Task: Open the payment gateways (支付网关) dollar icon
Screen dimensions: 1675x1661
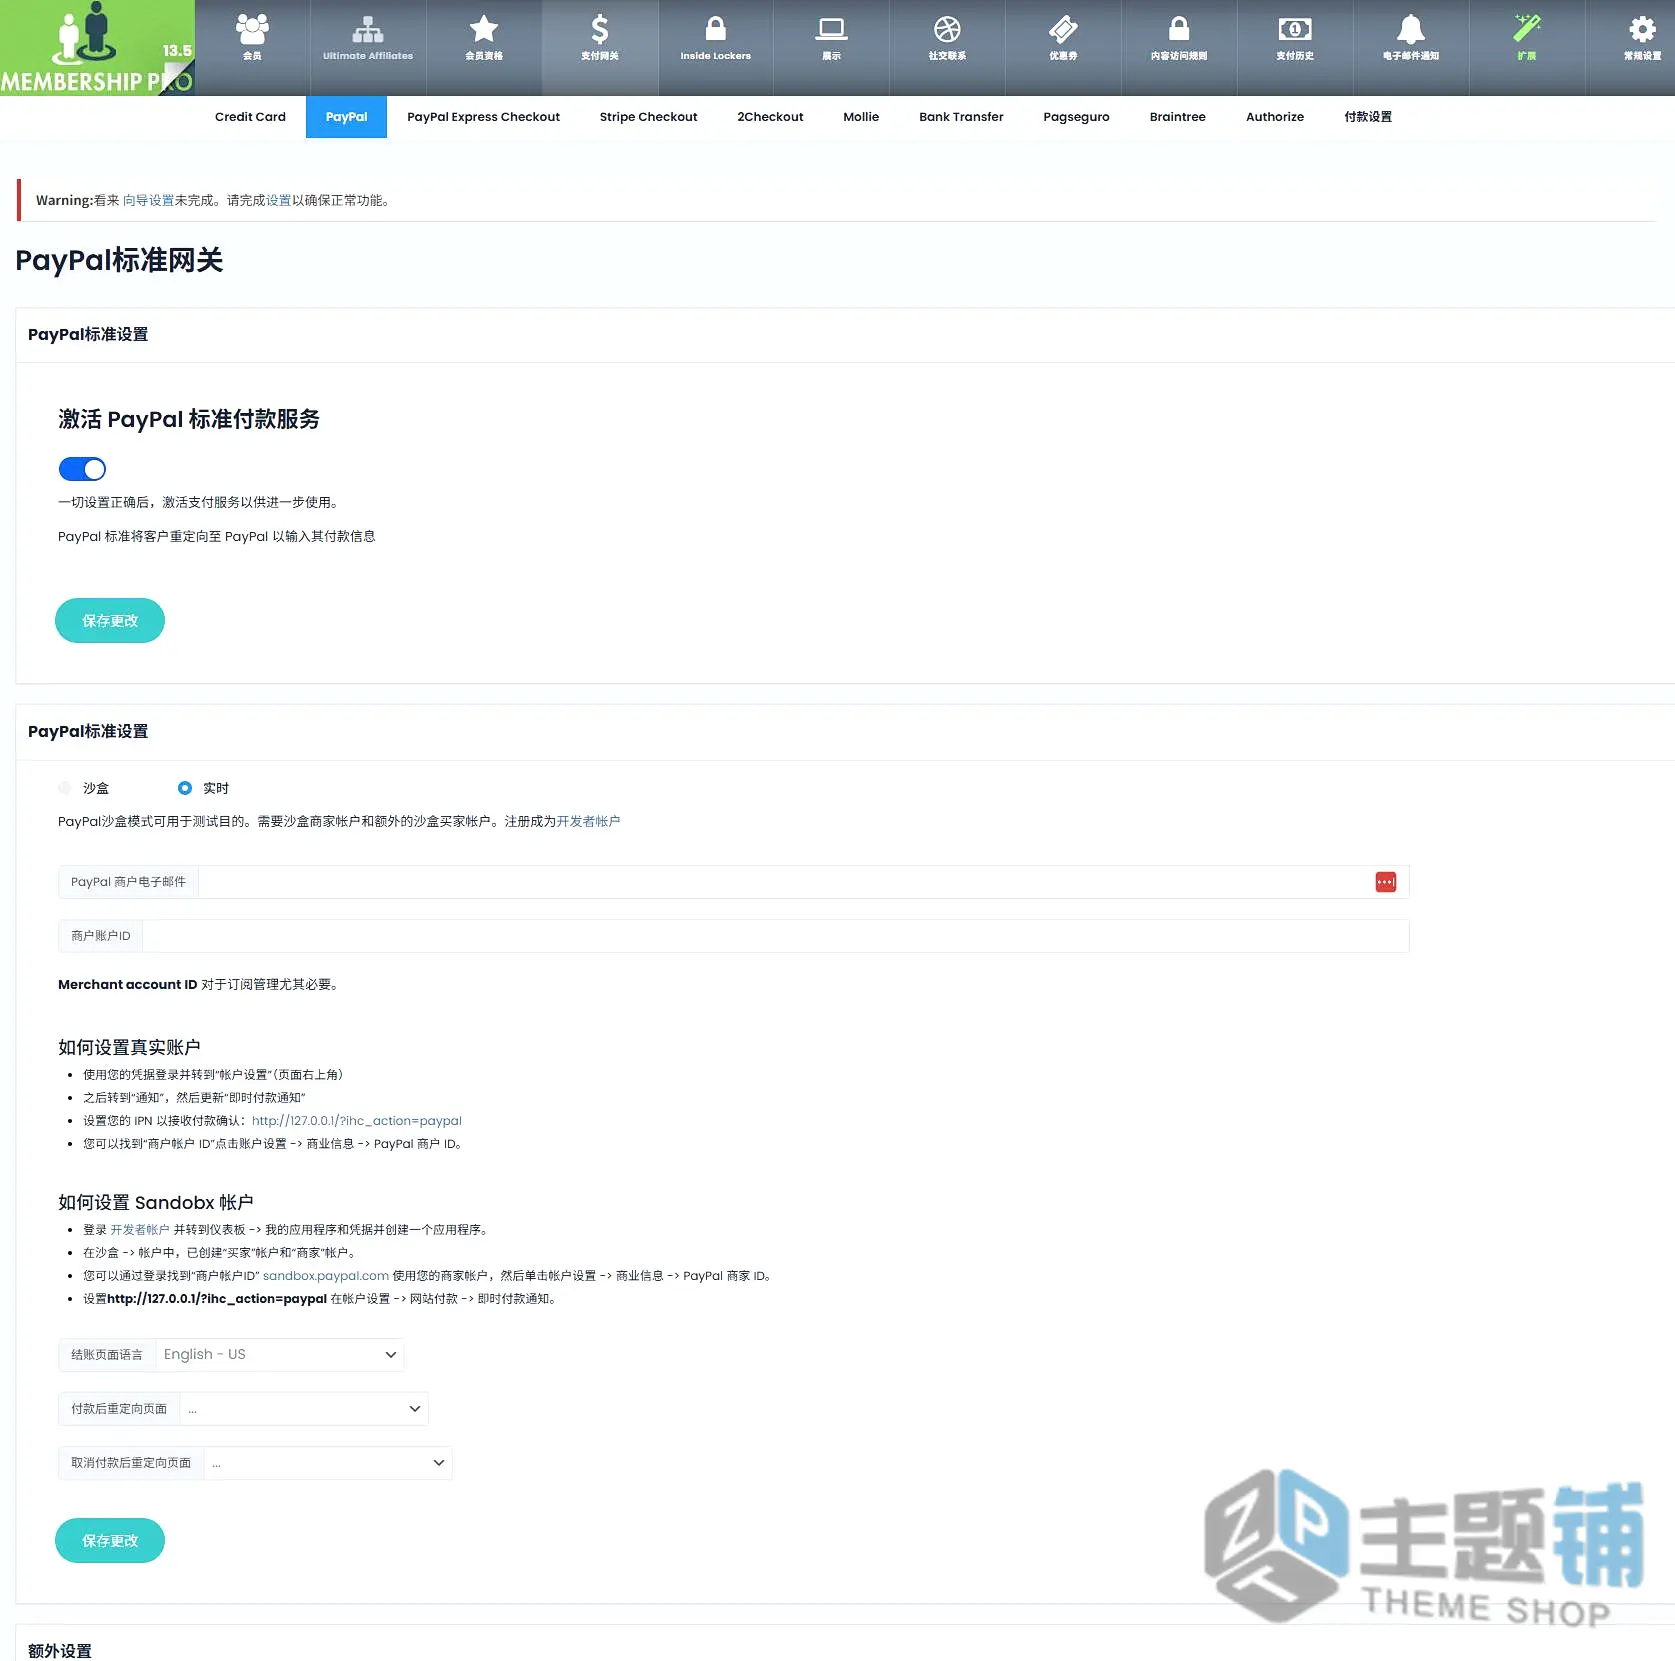Action: (600, 38)
